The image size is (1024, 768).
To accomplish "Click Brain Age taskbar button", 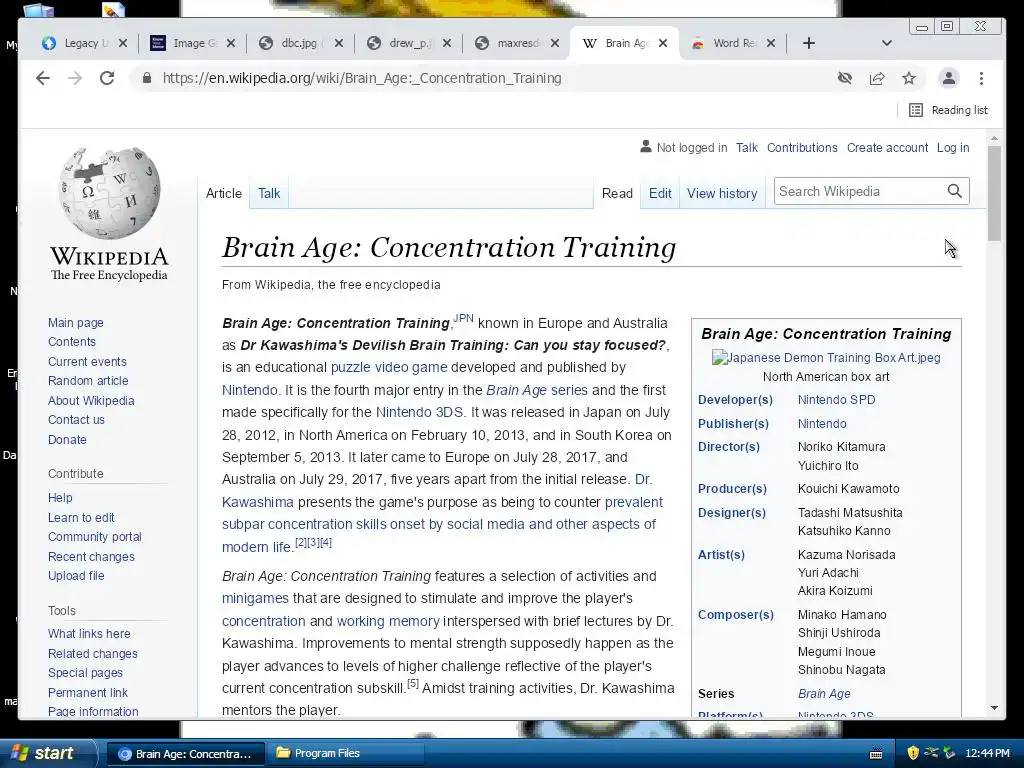I will click(x=185, y=754).
